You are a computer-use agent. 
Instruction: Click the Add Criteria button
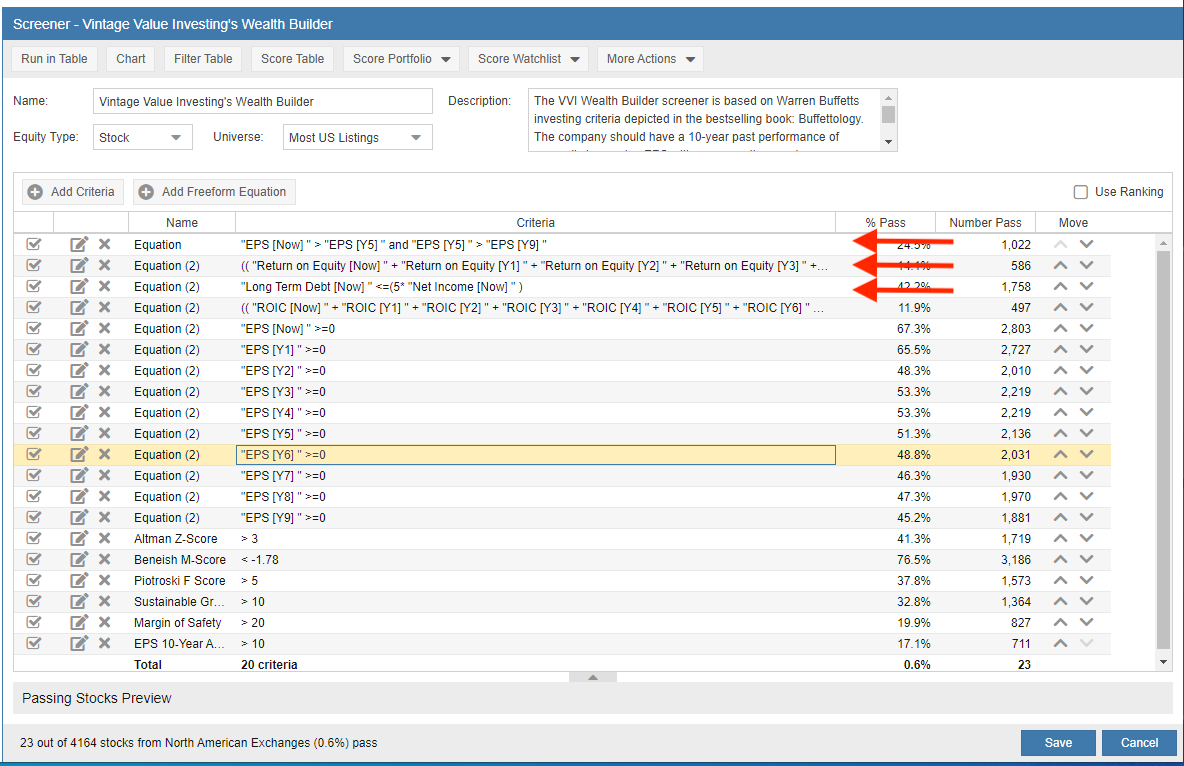point(72,192)
